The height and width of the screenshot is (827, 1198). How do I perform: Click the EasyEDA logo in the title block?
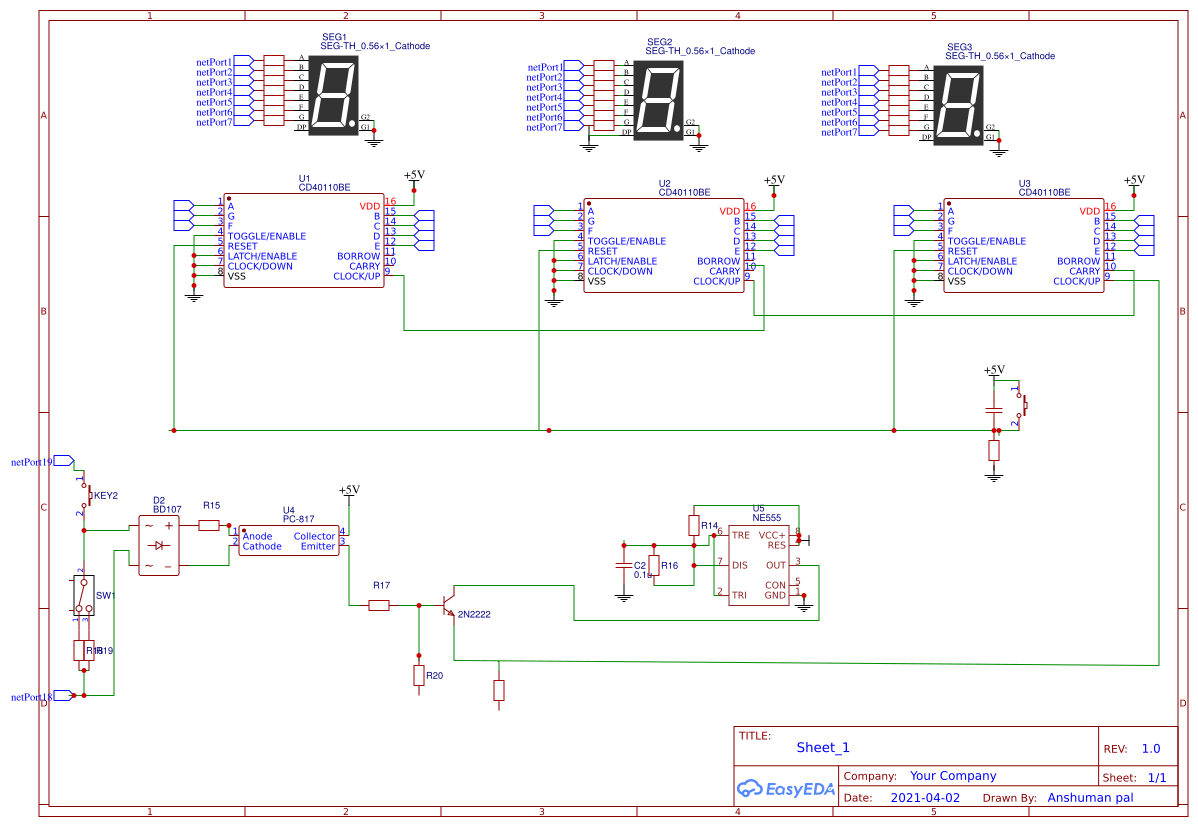pyautogui.click(x=786, y=789)
